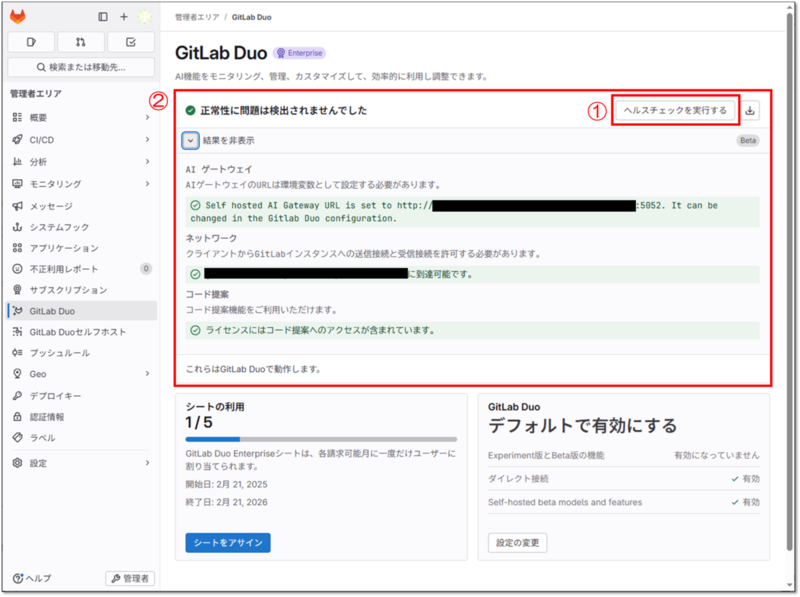Click the デプロイキー key icon

(x=17, y=395)
